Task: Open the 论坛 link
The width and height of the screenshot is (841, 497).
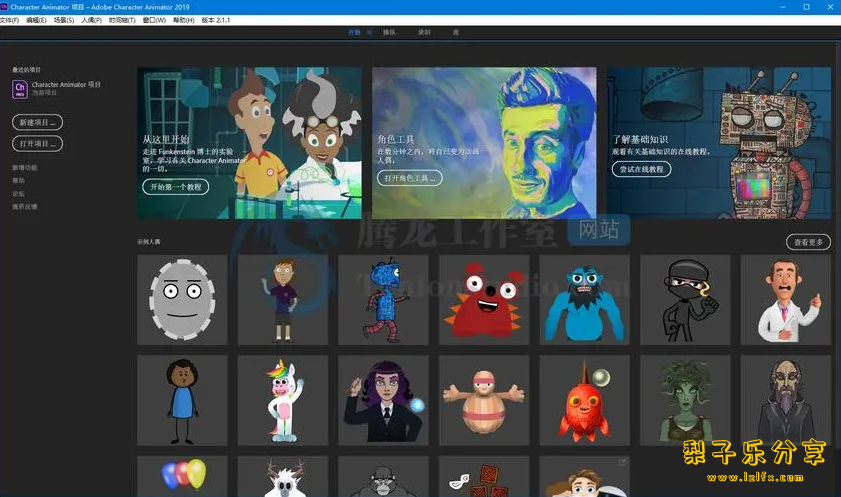Action: (x=18, y=194)
